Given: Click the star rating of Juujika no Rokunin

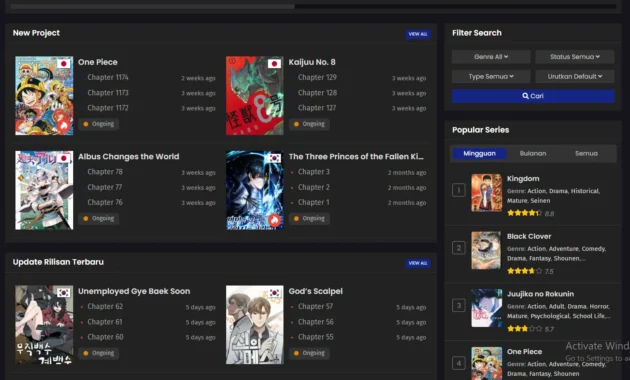Looking at the screenshot, I should pyautogui.click(x=524, y=329).
